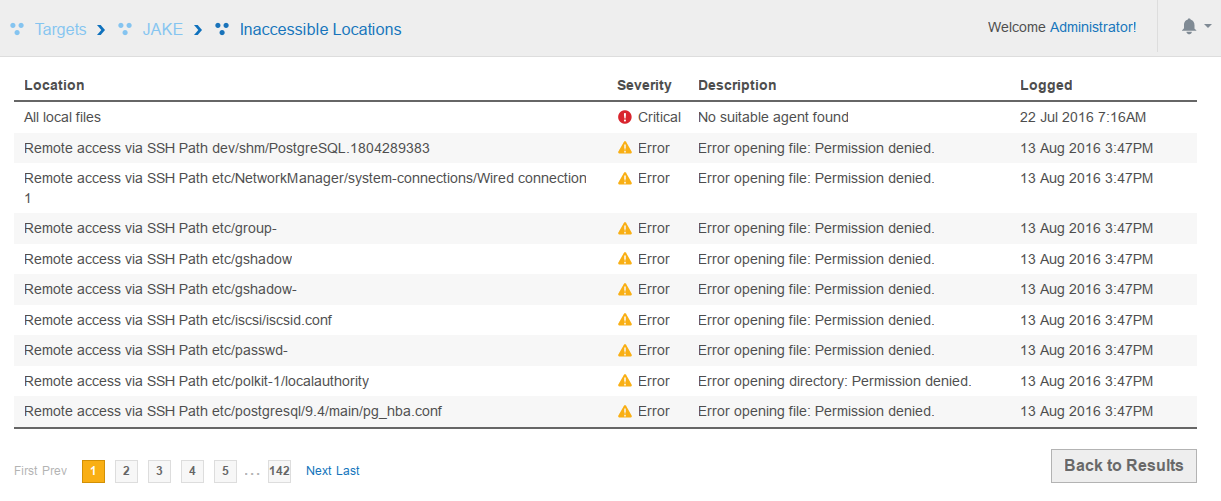Click the warning icon for pg_hba.conf row
Viewport: 1221px width, 501px height.
coord(625,411)
